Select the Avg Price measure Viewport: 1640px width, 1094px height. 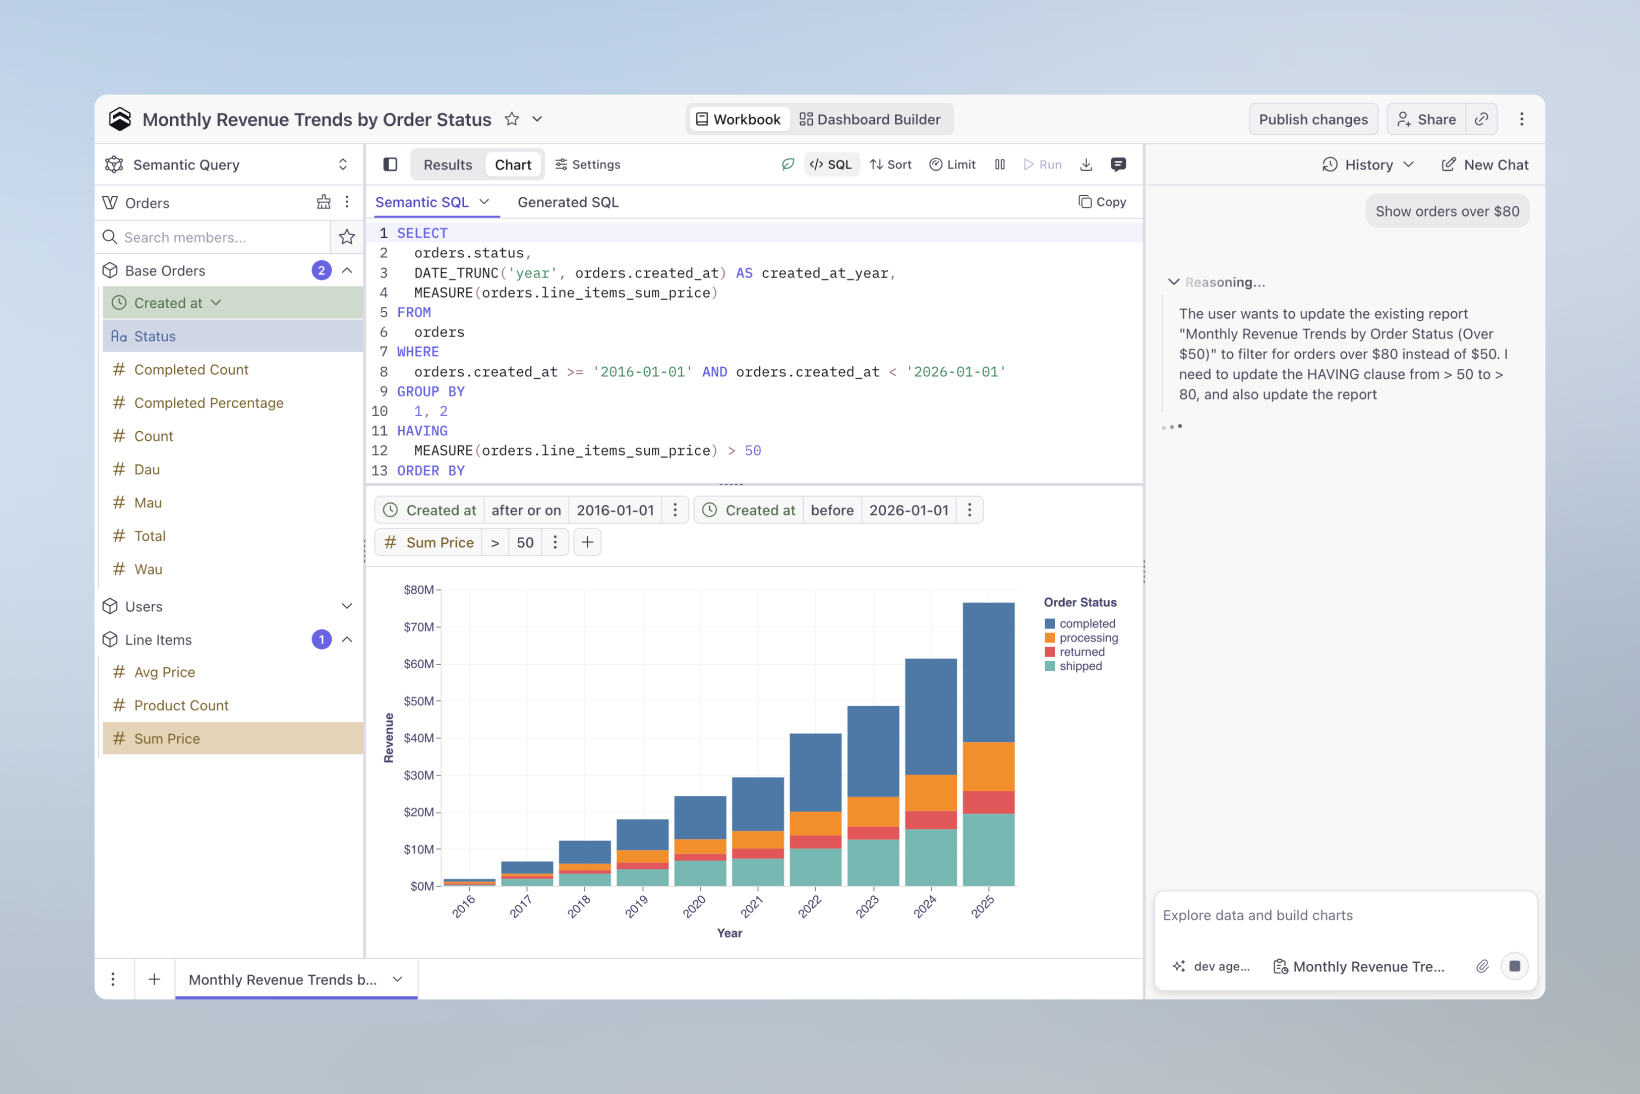pyautogui.click(x=232, y=672)
